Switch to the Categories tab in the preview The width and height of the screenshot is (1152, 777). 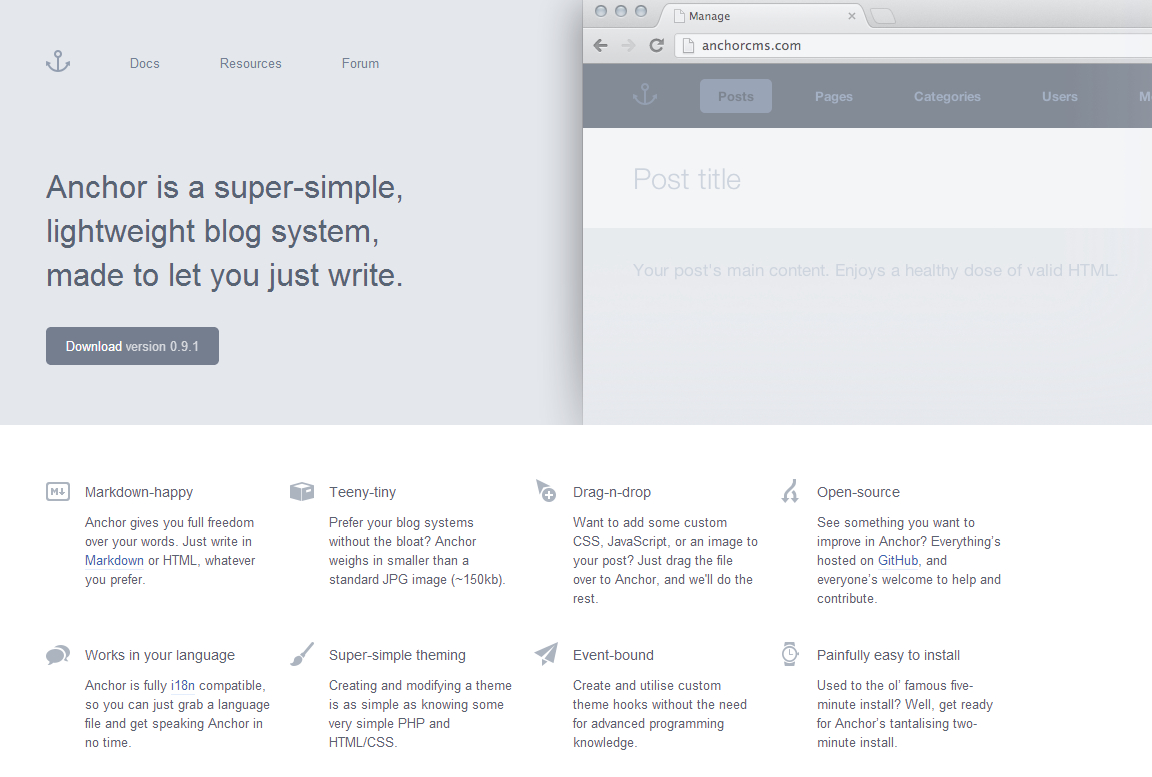947,96
